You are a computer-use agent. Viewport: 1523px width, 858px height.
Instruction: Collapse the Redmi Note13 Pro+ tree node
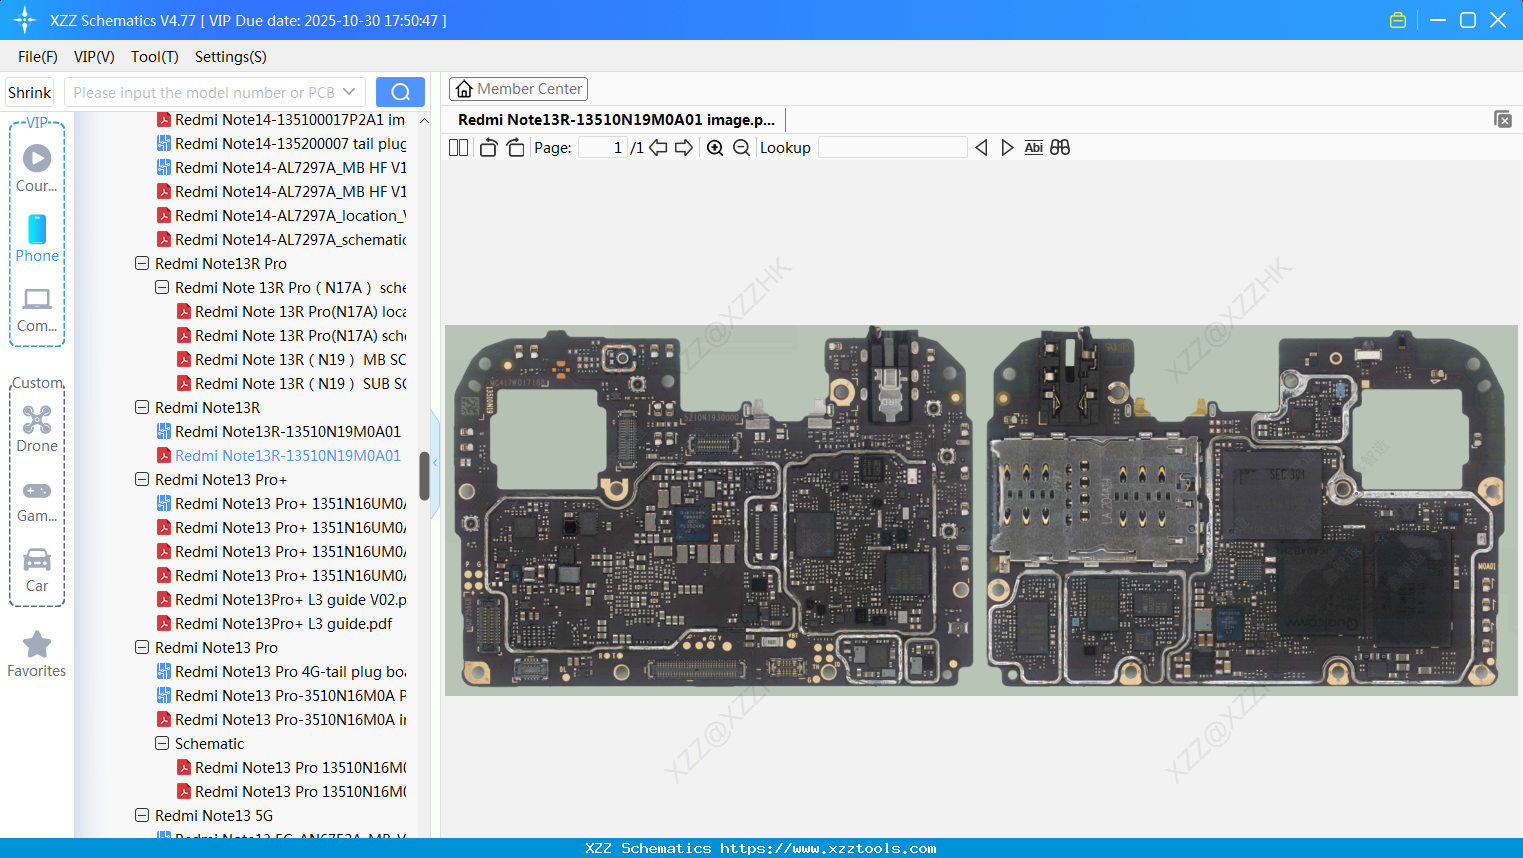point(142,480)
